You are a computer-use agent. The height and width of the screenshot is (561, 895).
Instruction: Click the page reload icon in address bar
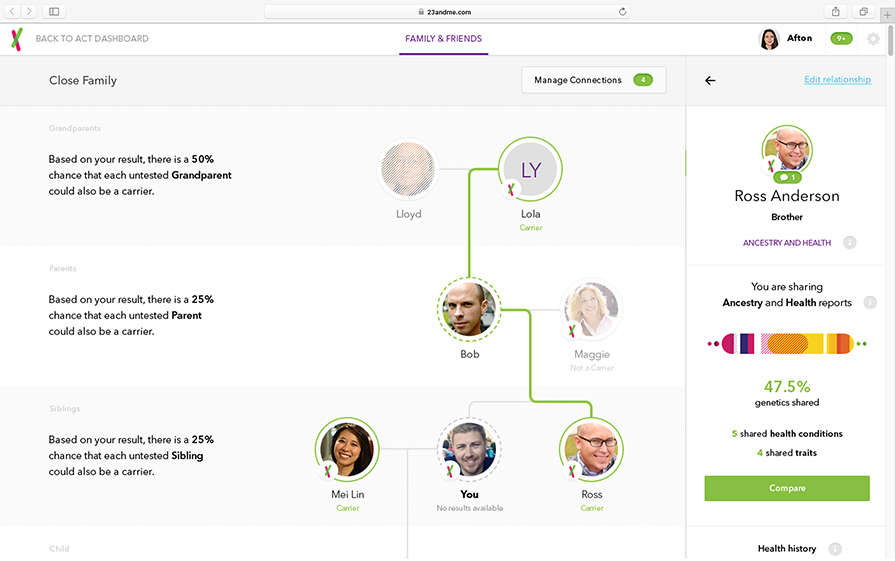pyautogui.click(x=622, y=11)
